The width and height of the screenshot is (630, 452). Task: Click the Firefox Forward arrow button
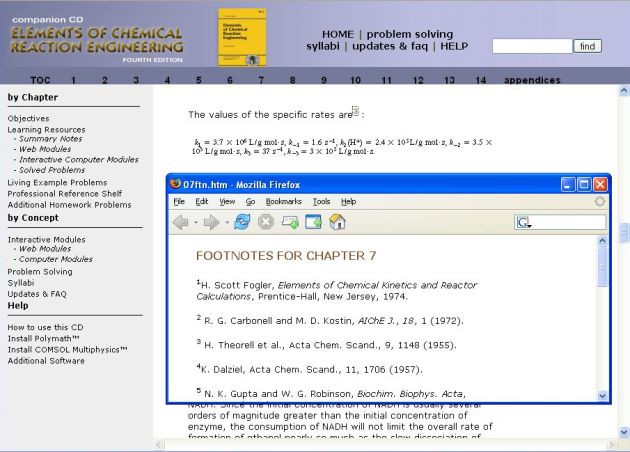click(210, 222)
